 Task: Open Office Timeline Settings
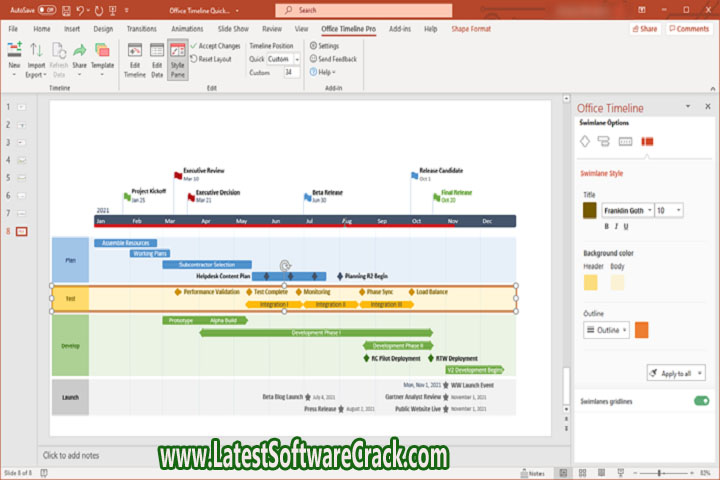[324, 46]
